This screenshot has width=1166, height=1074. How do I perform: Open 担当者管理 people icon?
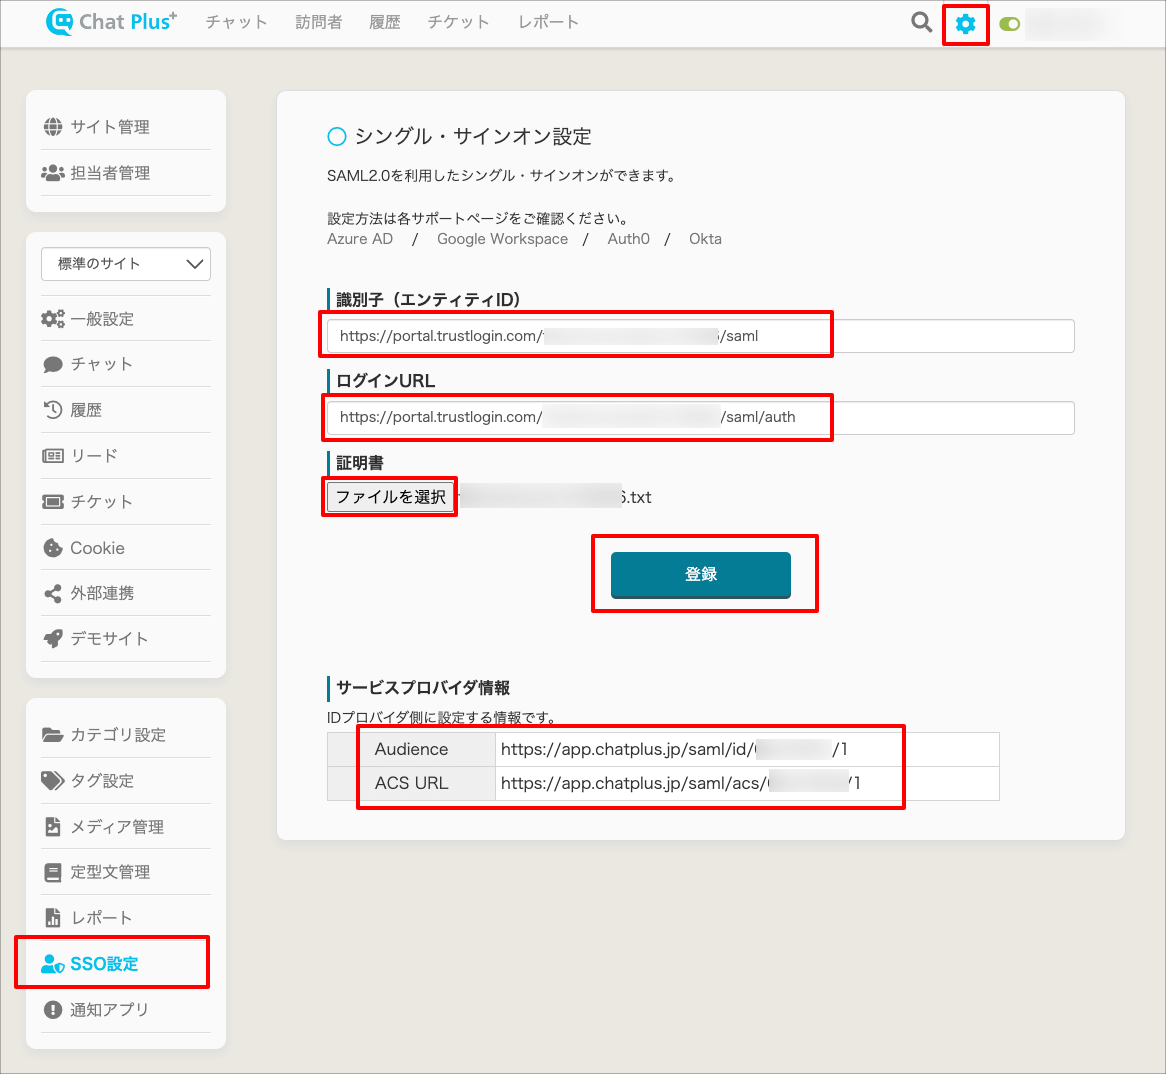(53, 173)
